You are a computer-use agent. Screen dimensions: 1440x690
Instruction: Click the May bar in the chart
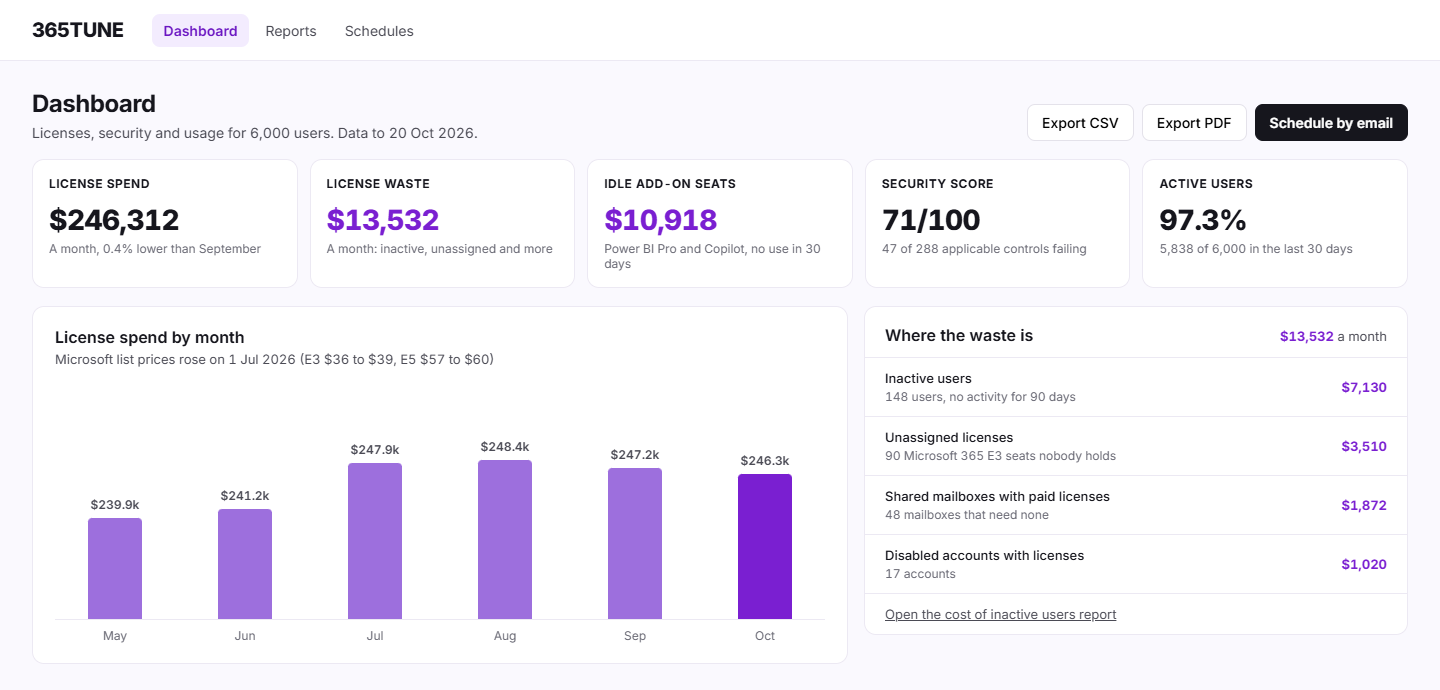pos(115,568)
